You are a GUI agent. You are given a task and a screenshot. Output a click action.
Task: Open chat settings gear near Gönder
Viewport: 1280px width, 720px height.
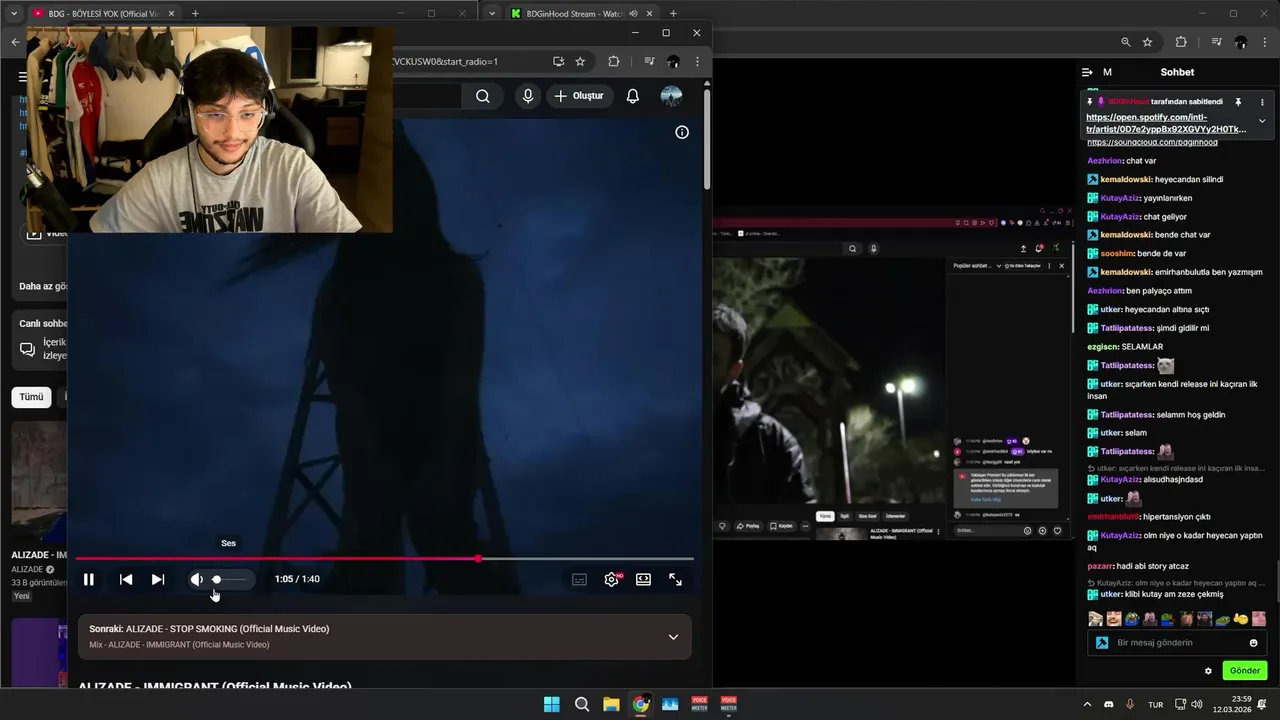[1208, 671]
